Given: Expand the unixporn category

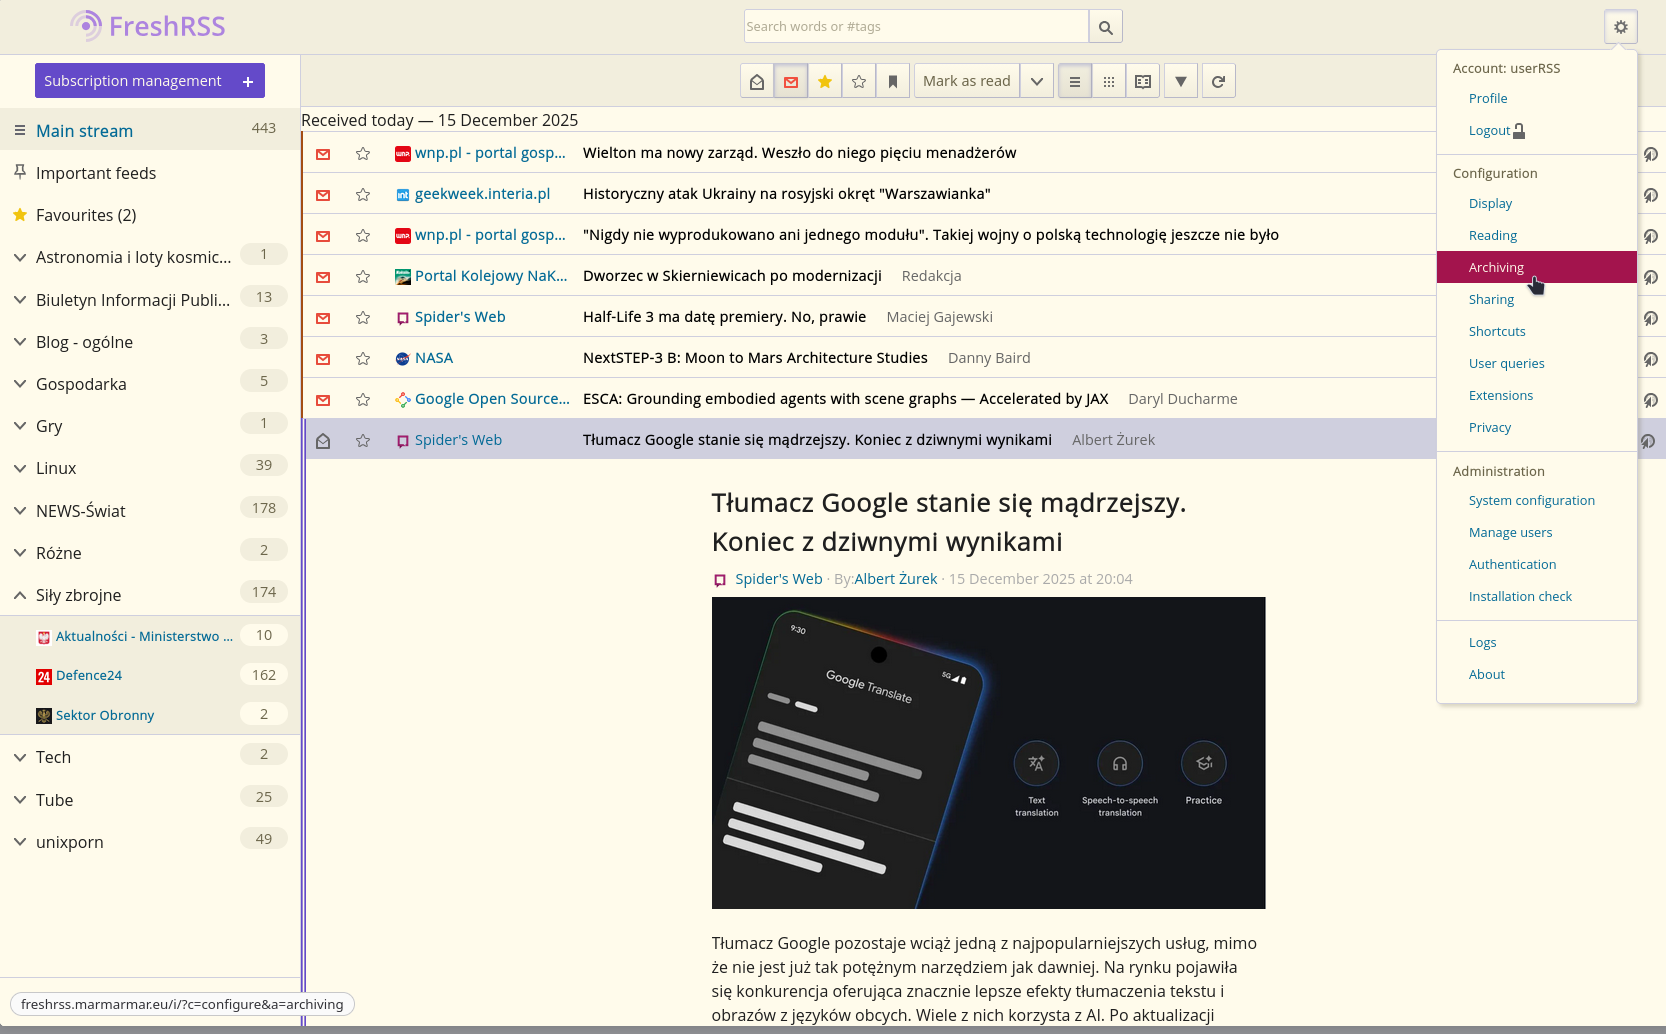Looking at the screenshot, I should click(19, 842).
